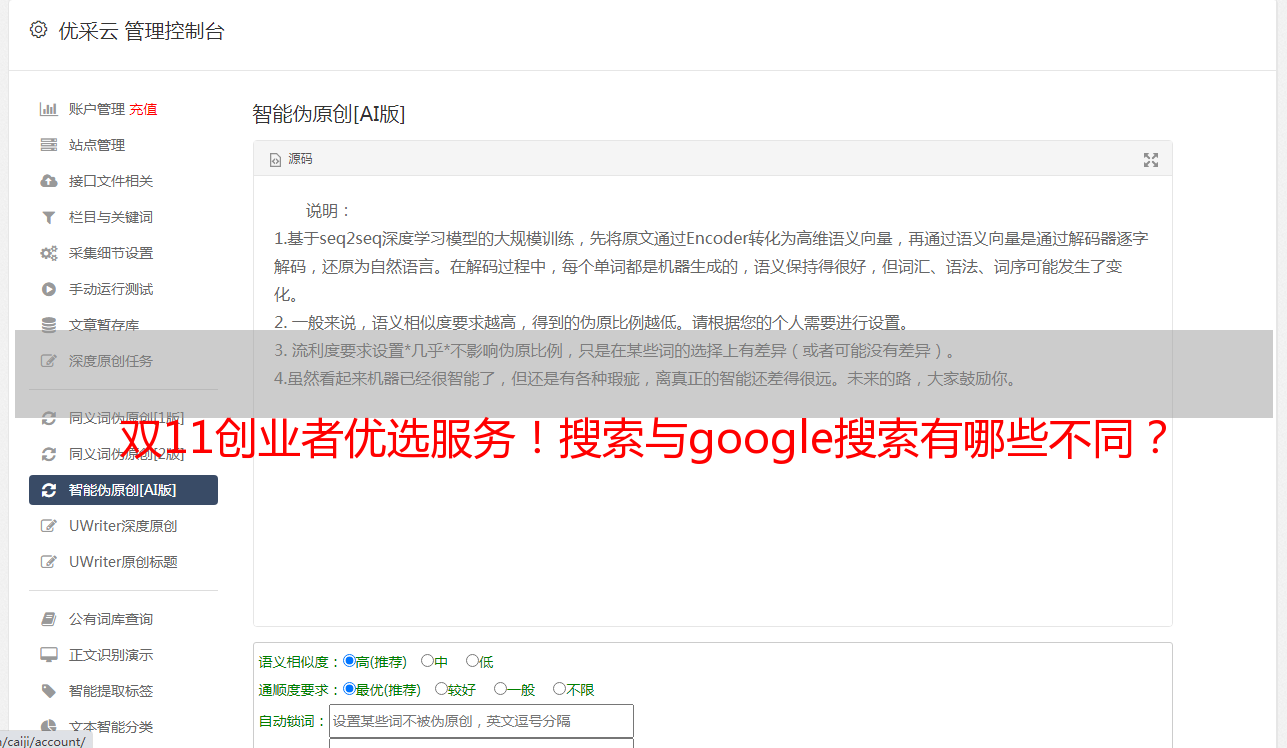Click the 说明： line in the editor

click(x=329, y=211)
